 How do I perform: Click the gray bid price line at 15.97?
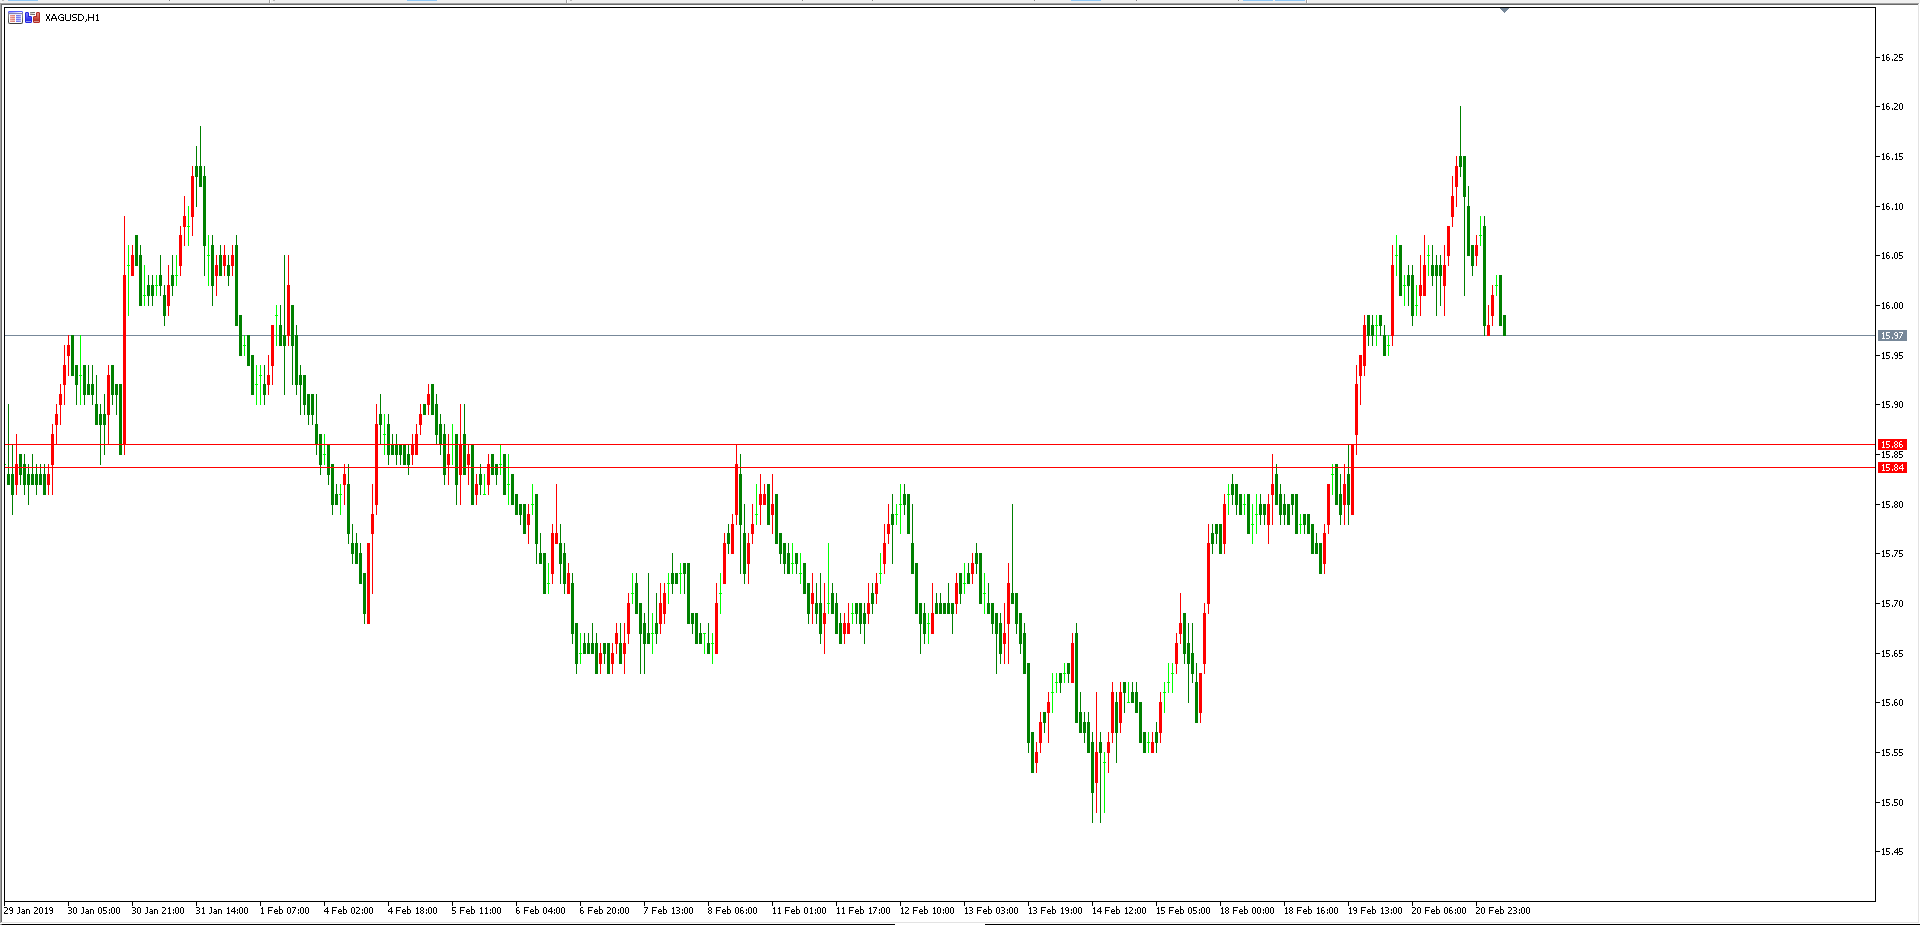pos(940,335)
